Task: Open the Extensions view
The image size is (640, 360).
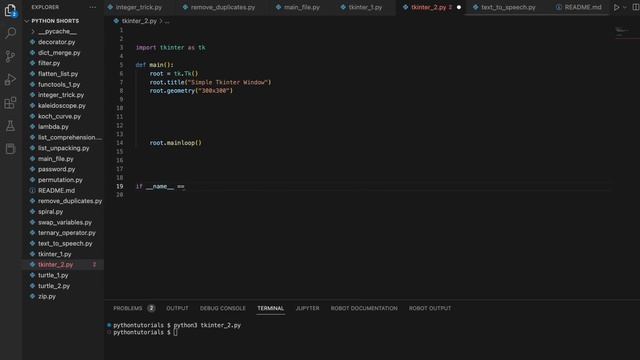Action: 10,102
